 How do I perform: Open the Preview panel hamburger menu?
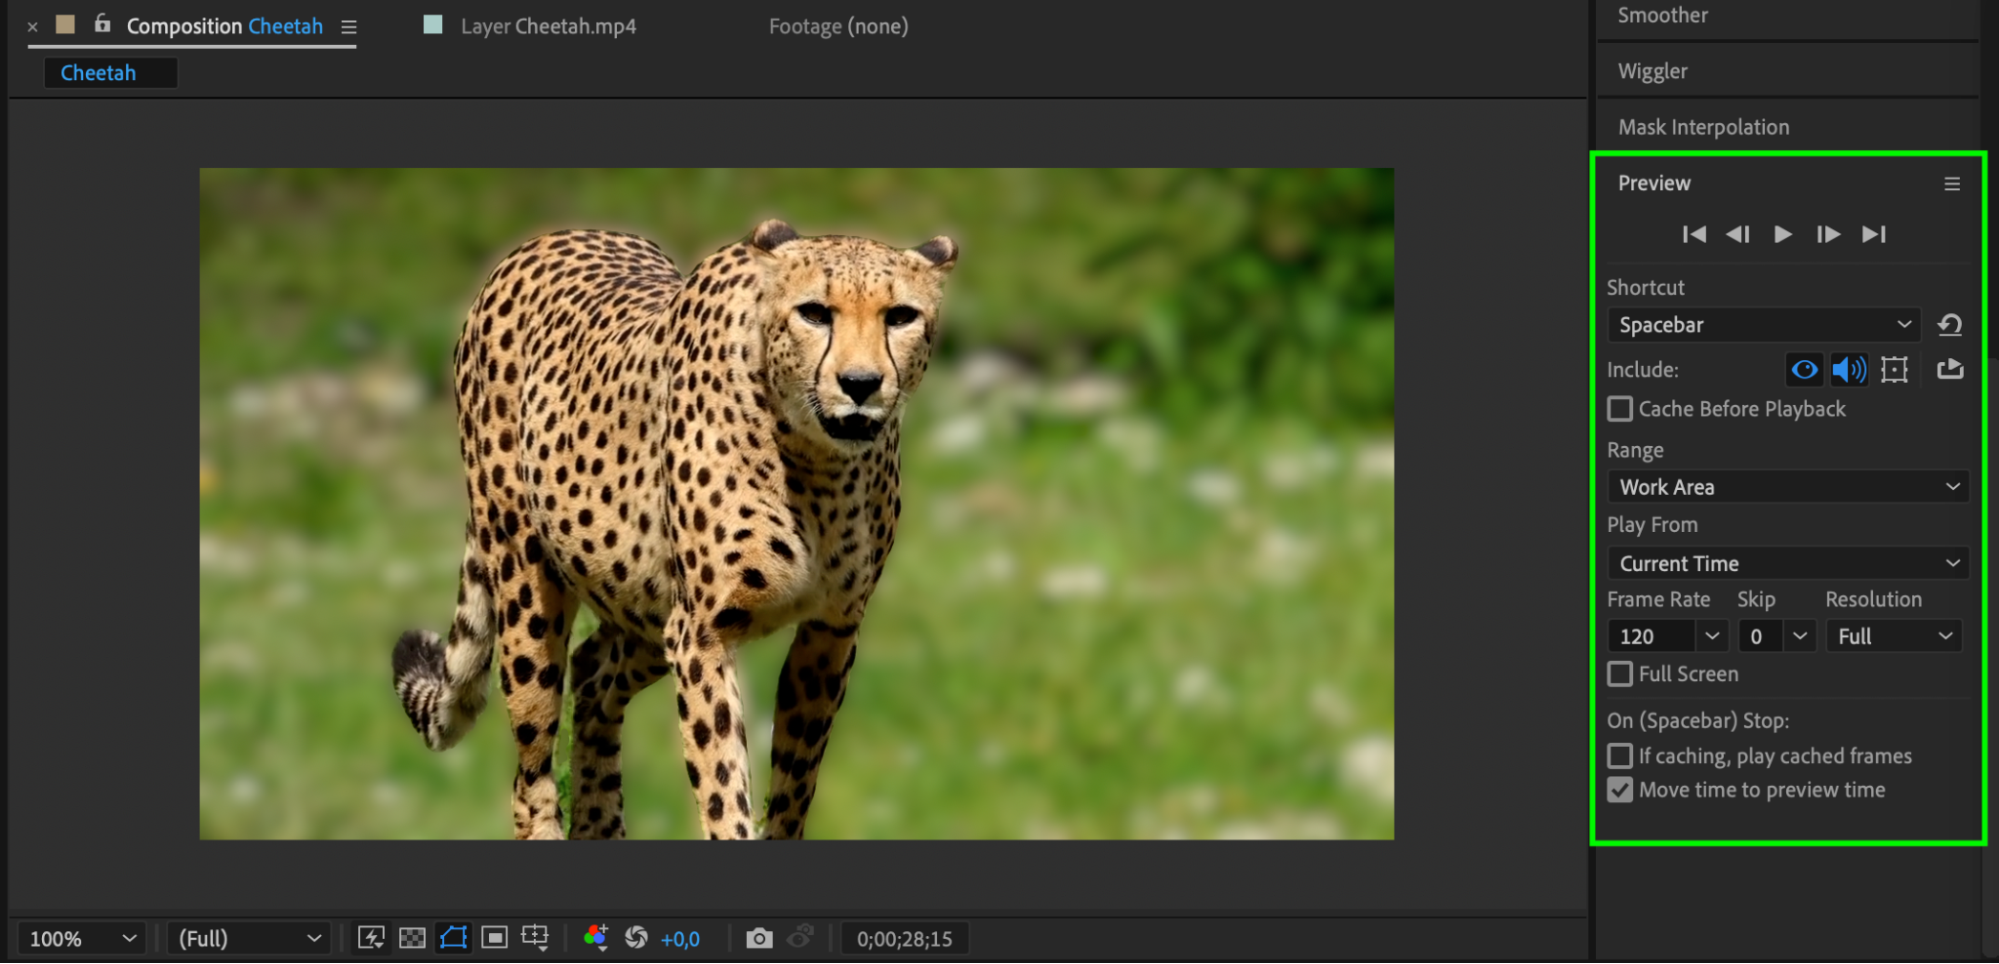[x=1951, y=184]
